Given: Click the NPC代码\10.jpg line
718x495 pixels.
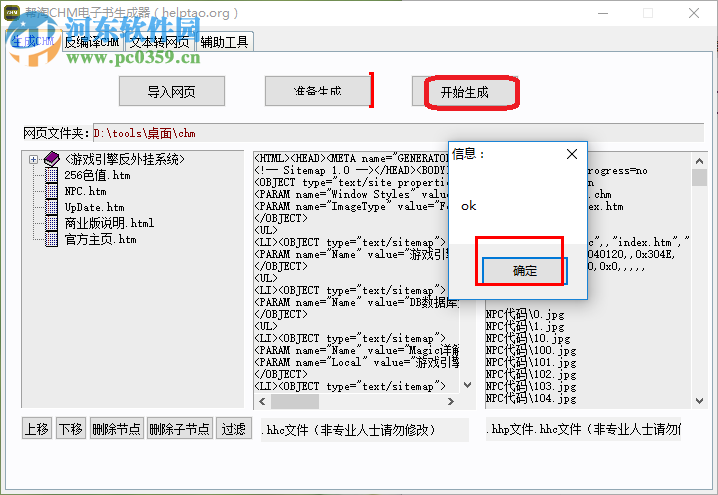Looking at the screenshot, I should (x=528, y=338).
